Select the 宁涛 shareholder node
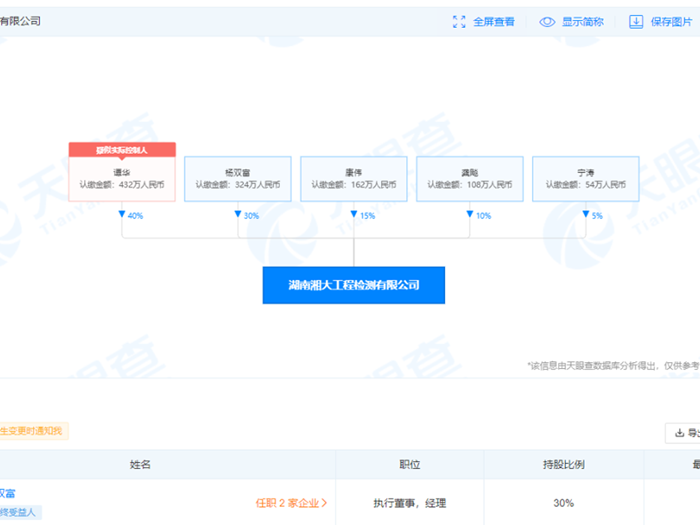Viewport: 700px width, 525px height. (x=586, y=179)
